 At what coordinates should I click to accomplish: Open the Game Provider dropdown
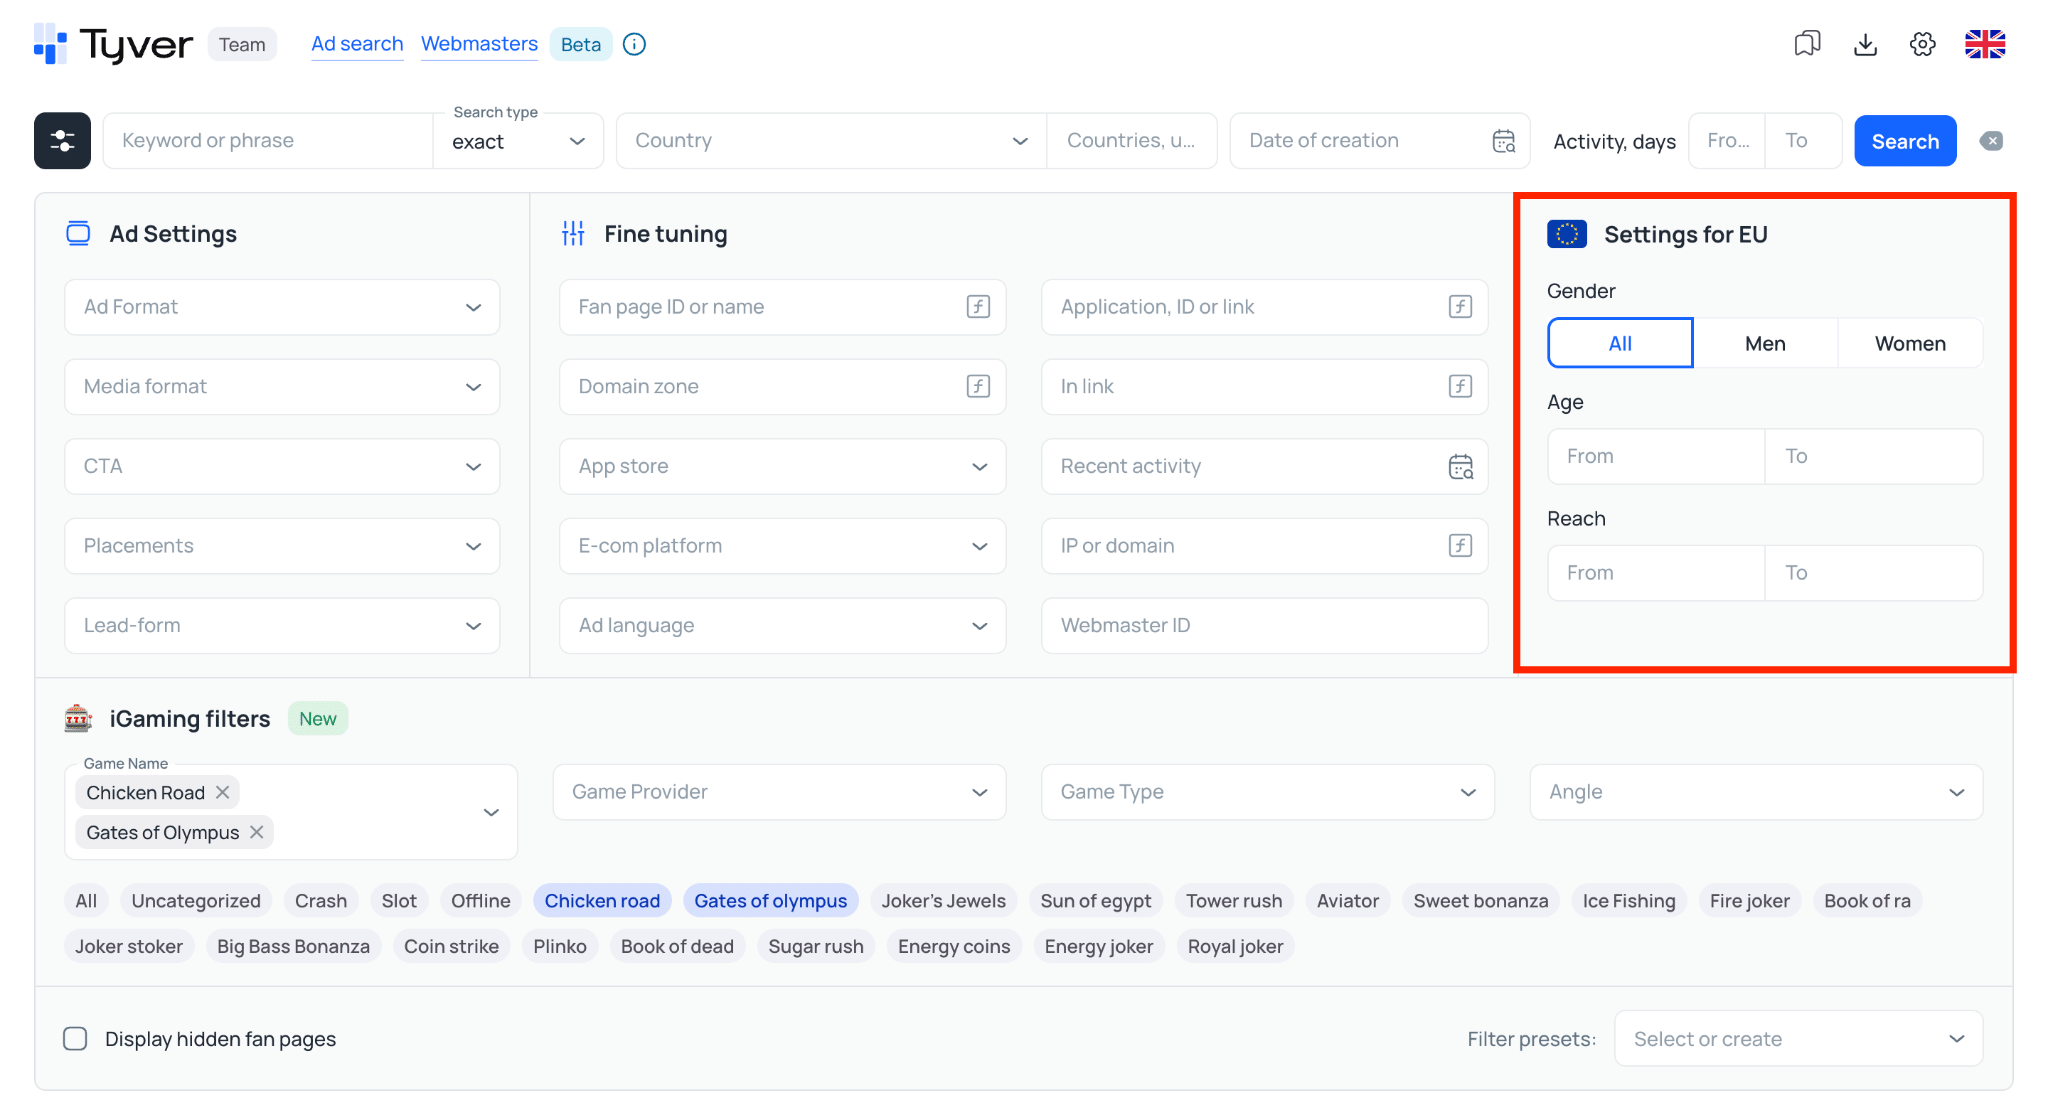click(x=779, y=792)
